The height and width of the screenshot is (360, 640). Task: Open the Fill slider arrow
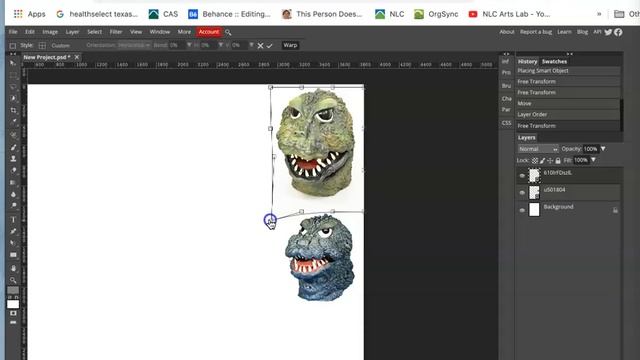pos(594,160)
